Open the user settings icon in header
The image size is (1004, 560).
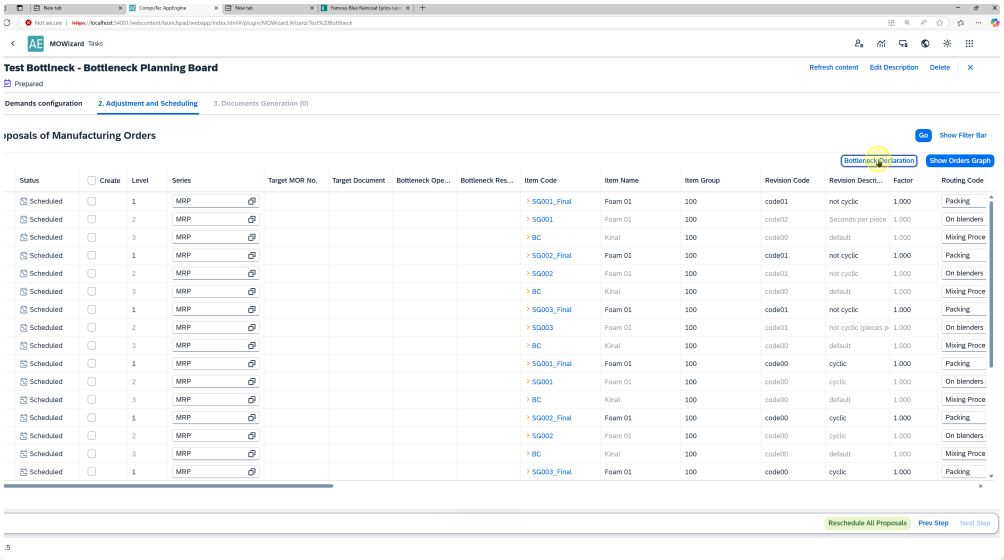[x=859, y=43]
